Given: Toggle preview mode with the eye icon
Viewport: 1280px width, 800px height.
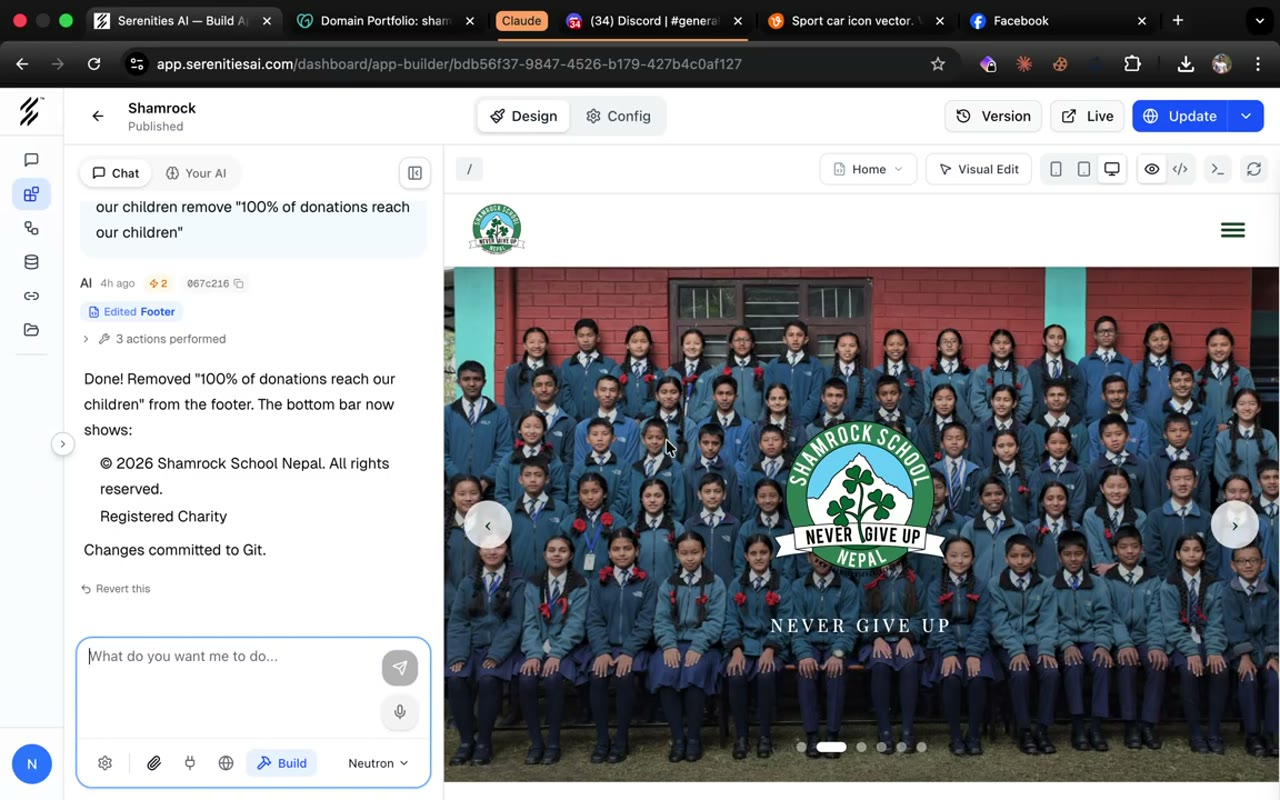Looking at the screenshot, I should click(1152, 169).
